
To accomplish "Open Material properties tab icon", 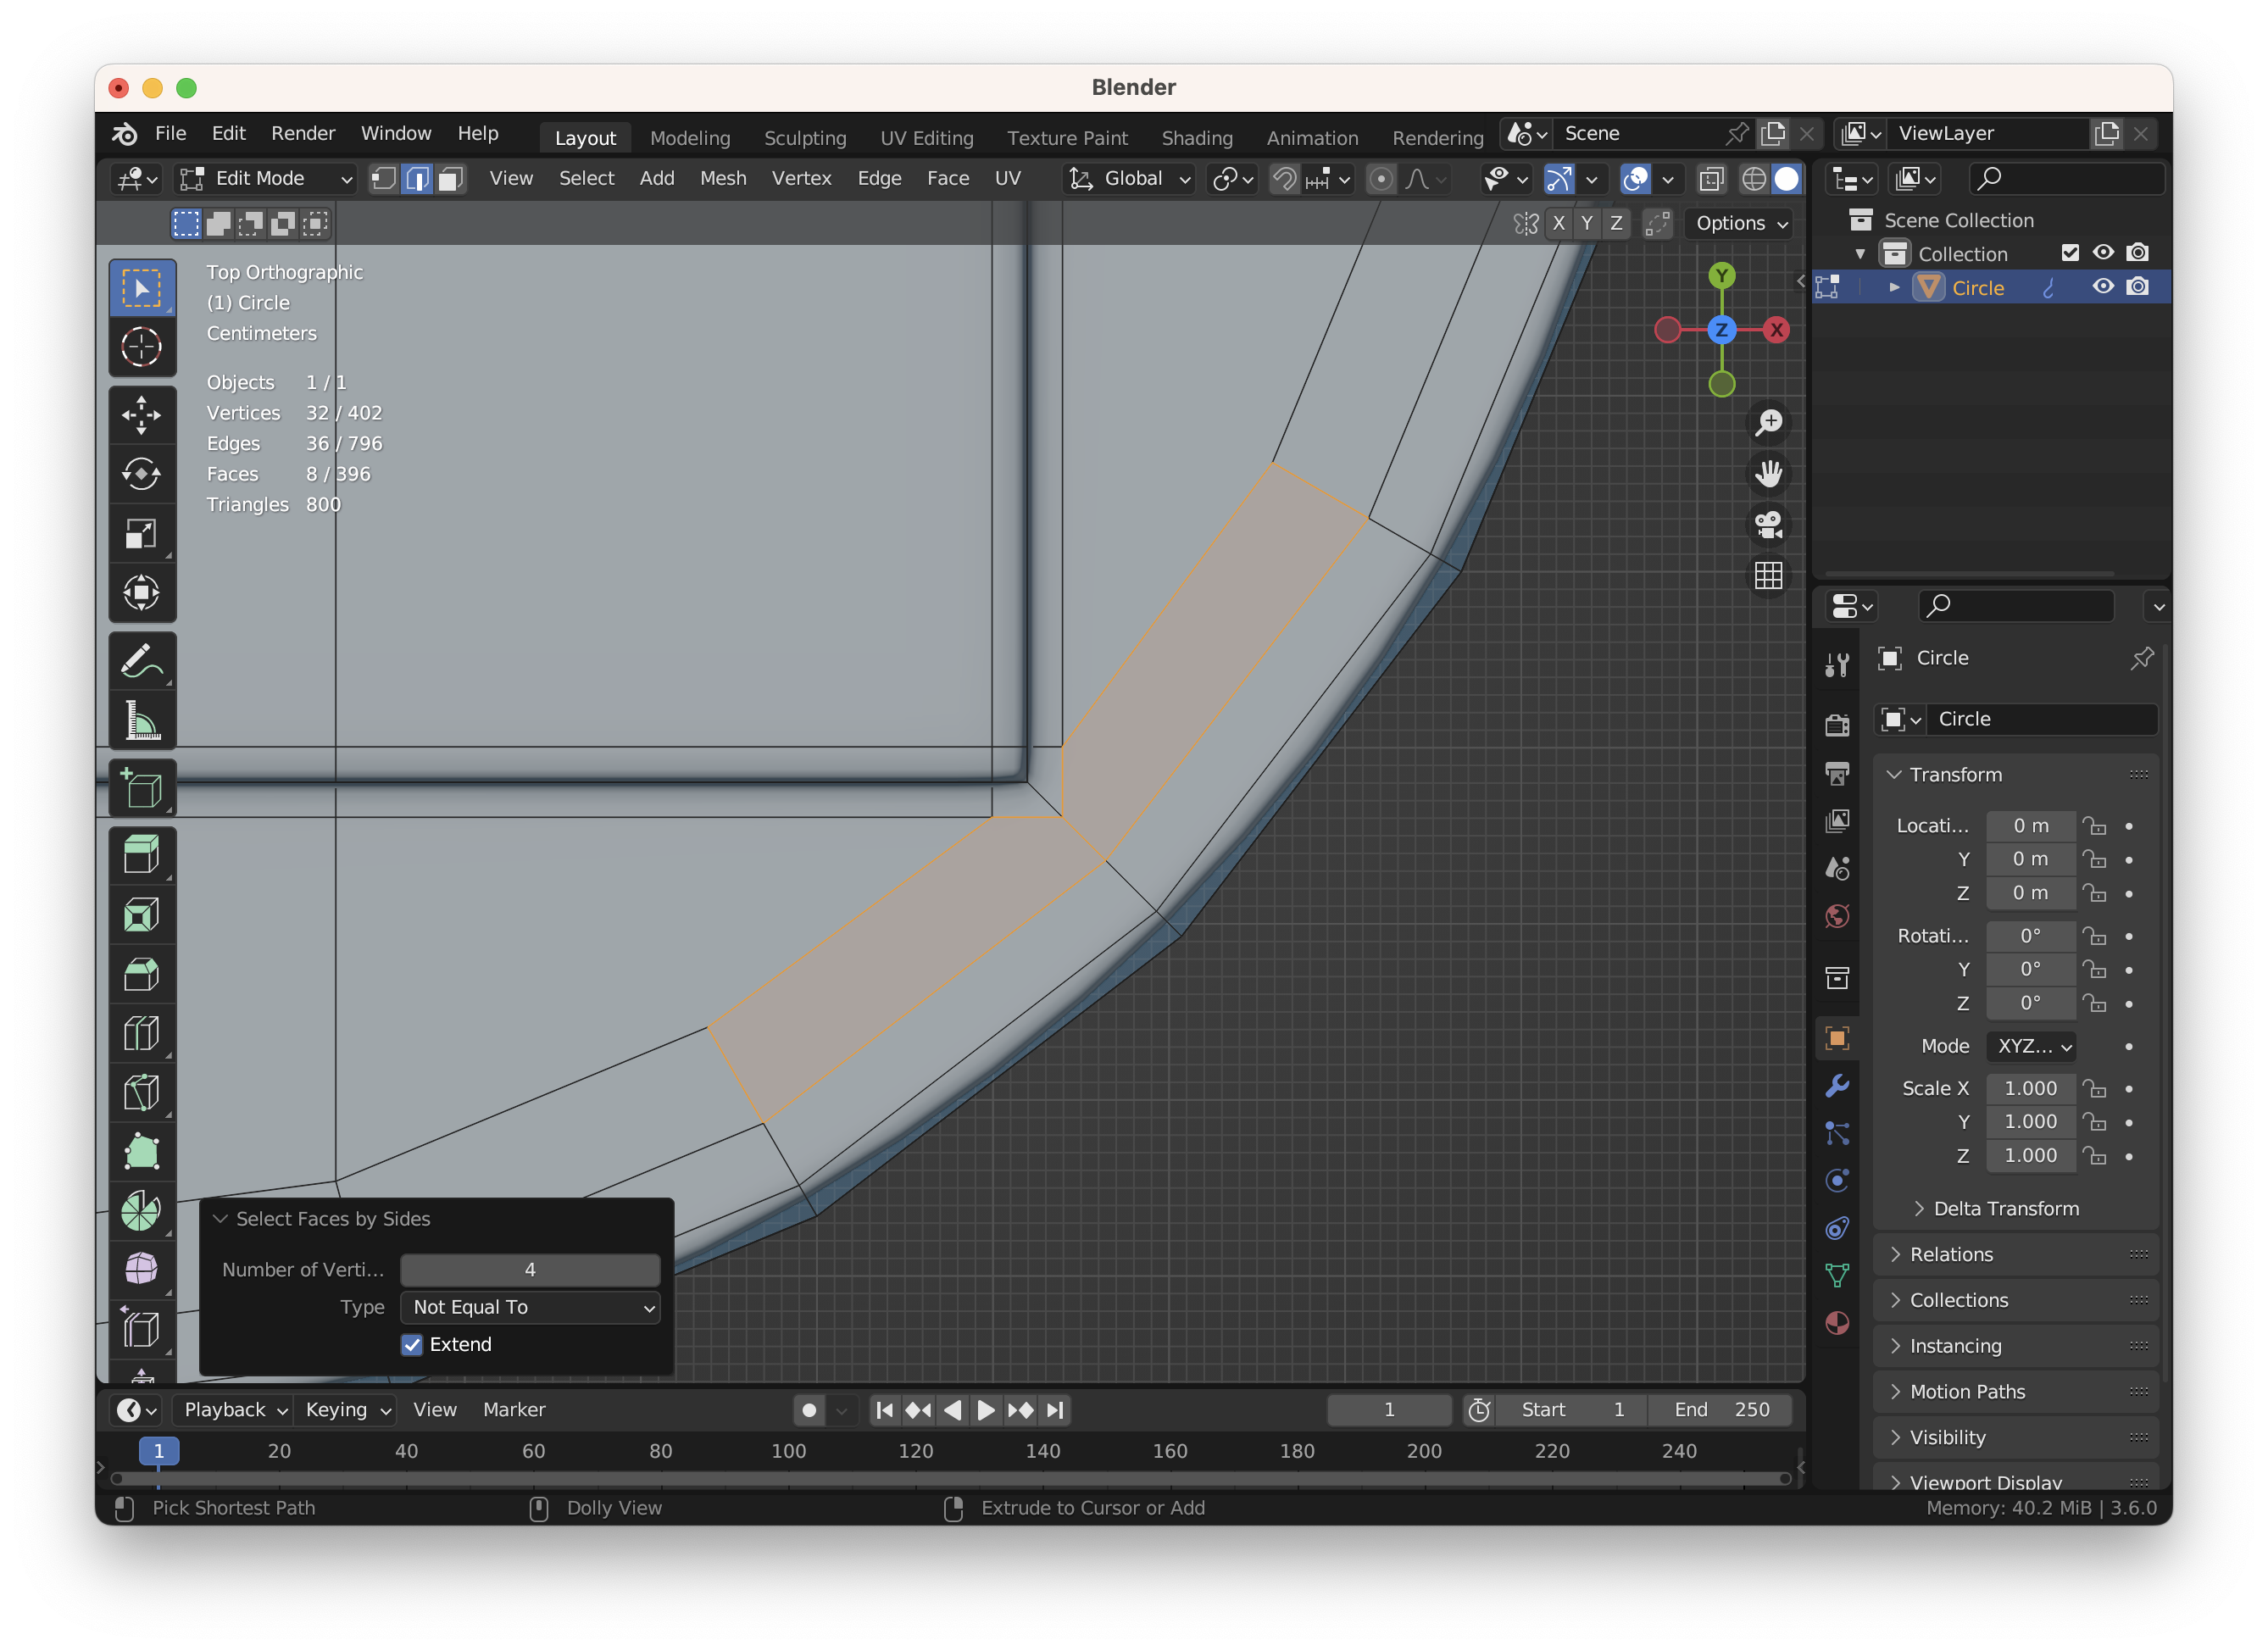I will click(1837, 1322).
